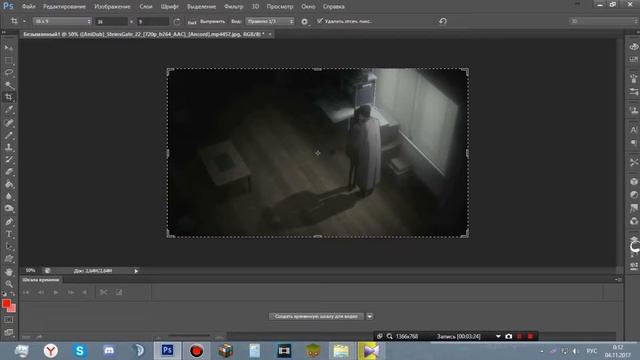640x360 pixels.
Task: Select the Zoom tool
Action: 9,284
